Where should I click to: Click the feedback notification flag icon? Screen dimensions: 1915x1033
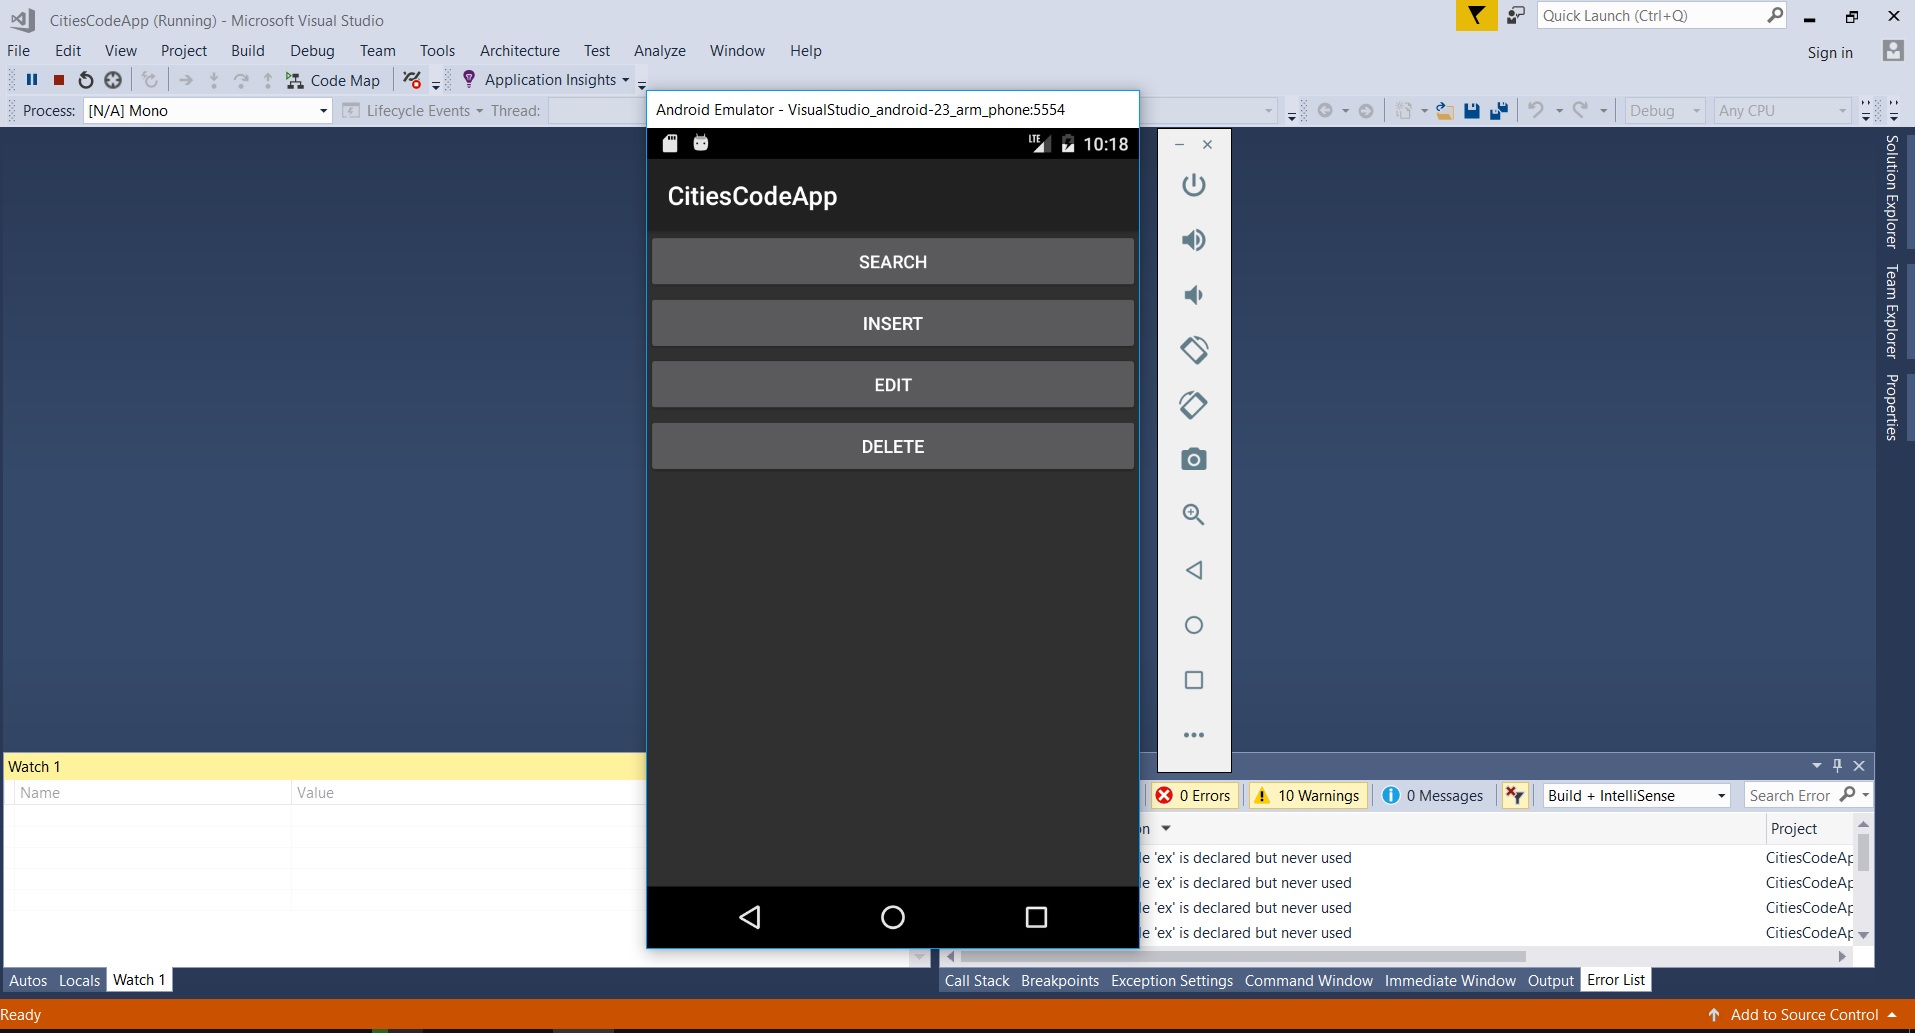pyautogui.click(x=1476, y=16)
